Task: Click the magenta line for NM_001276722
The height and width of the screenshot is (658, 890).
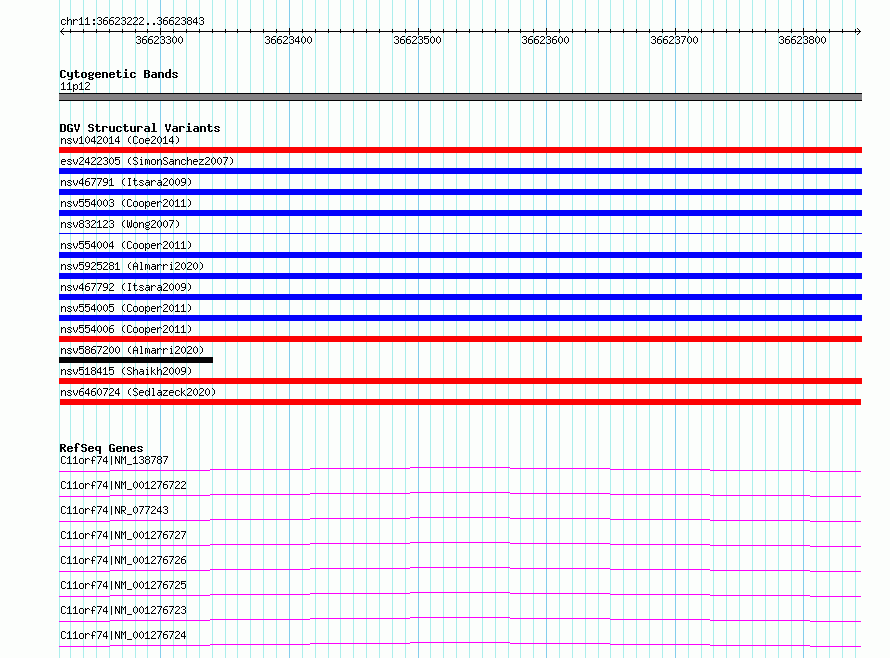Action: 460,494
